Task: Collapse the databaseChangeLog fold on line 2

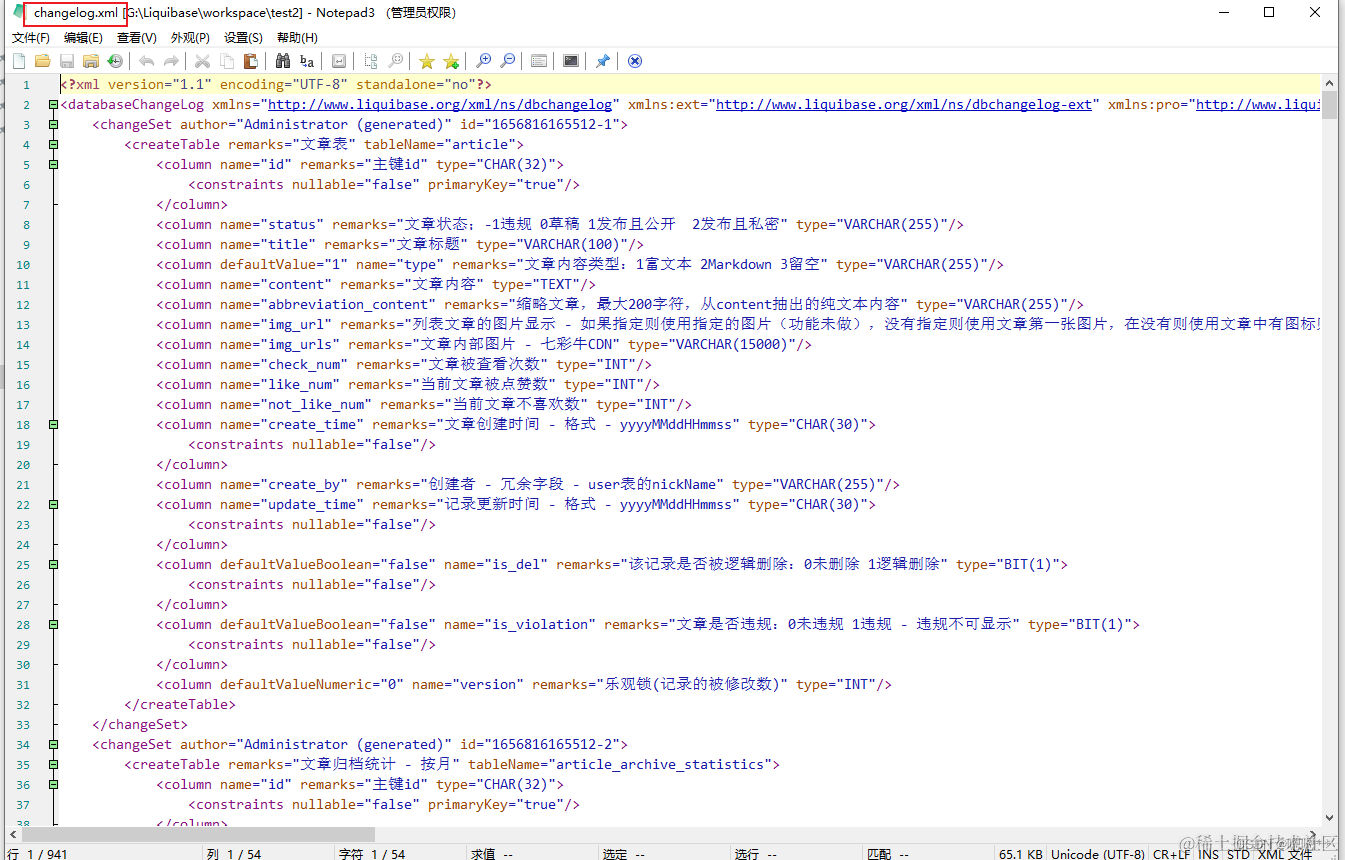Action: coord(53,104)
